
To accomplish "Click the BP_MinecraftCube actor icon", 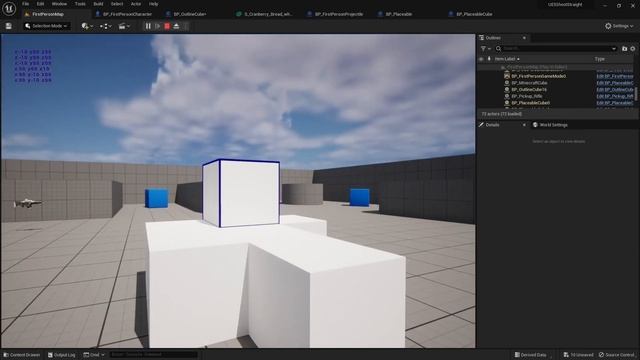I will tap(507, 83).
